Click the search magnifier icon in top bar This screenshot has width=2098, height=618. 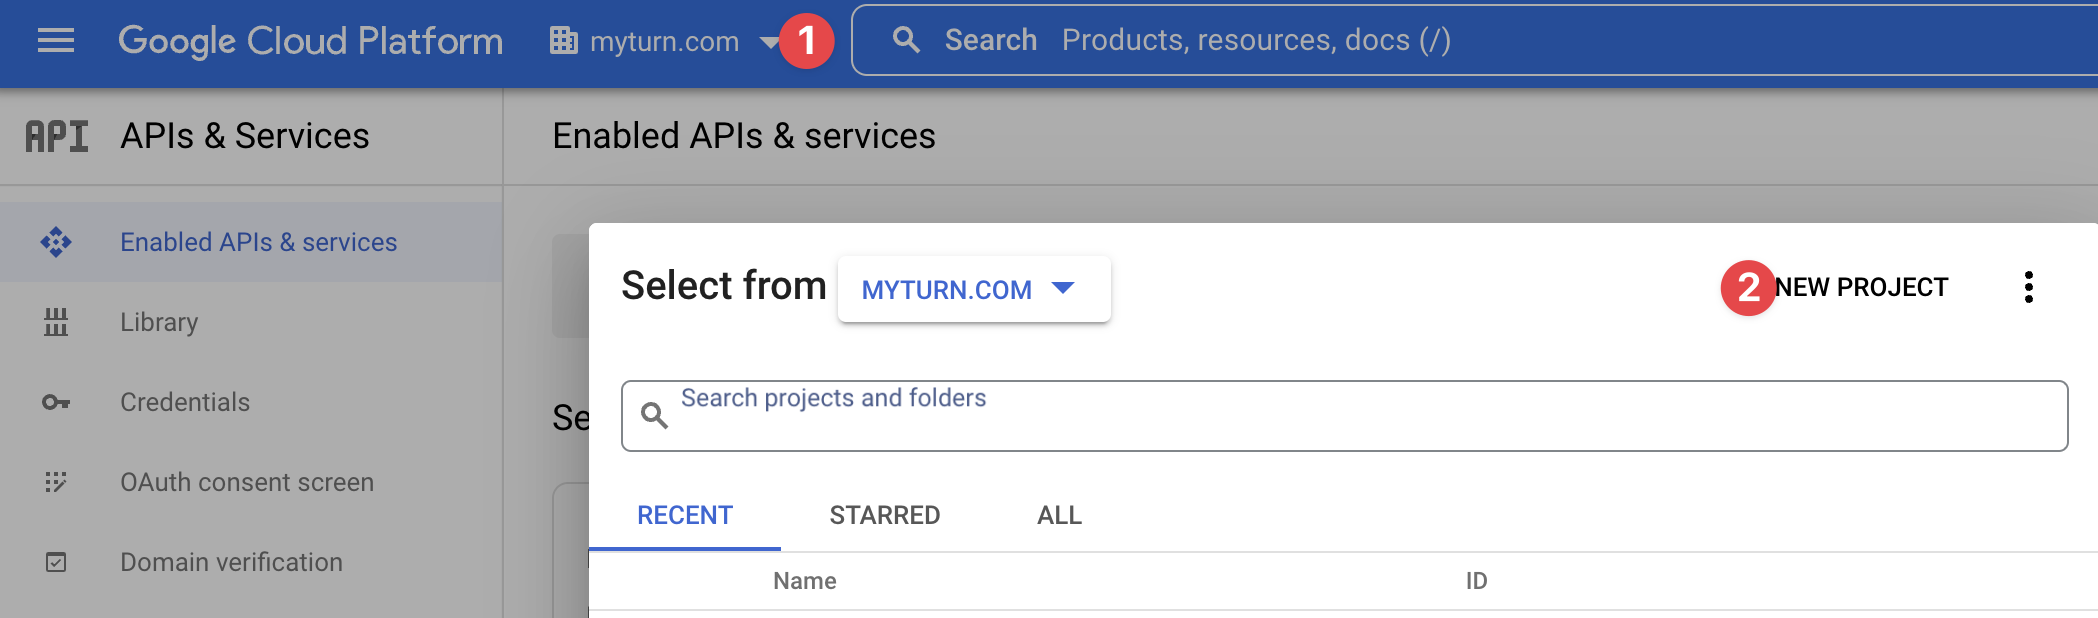point(906,40)
